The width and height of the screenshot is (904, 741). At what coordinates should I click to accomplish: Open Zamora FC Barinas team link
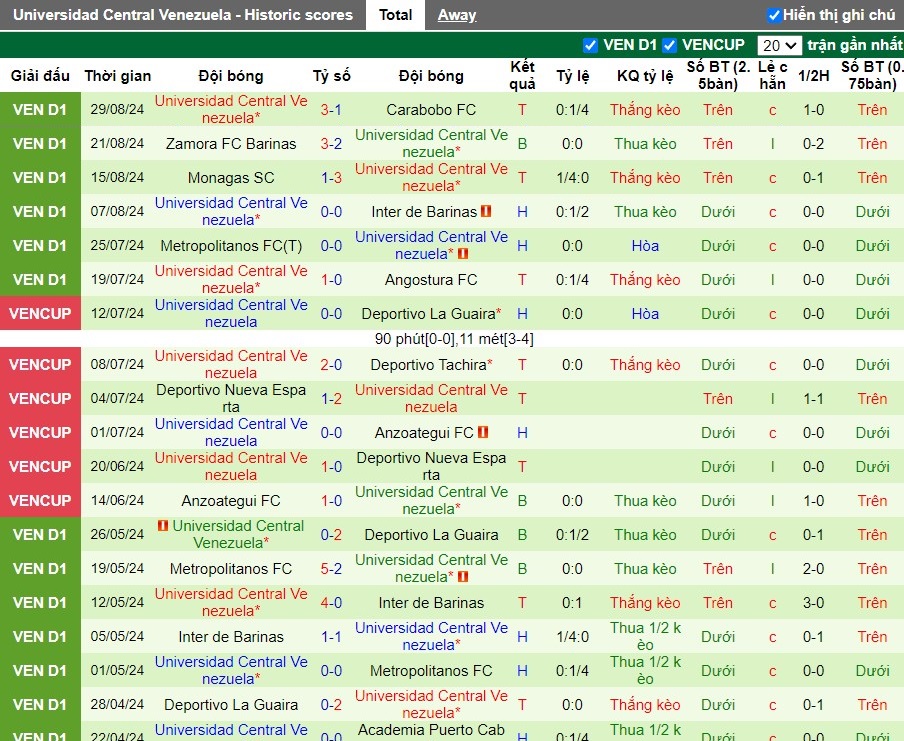click(231, 144)
